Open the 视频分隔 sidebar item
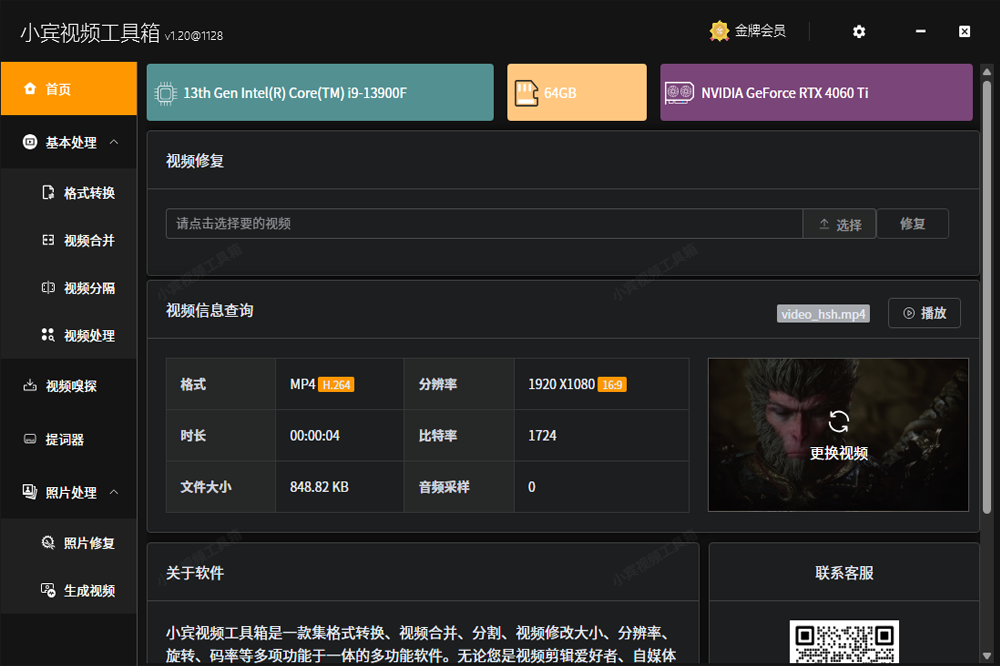Image resolution: width=1000 pixels, height=666 pixels. click(79, 288)
